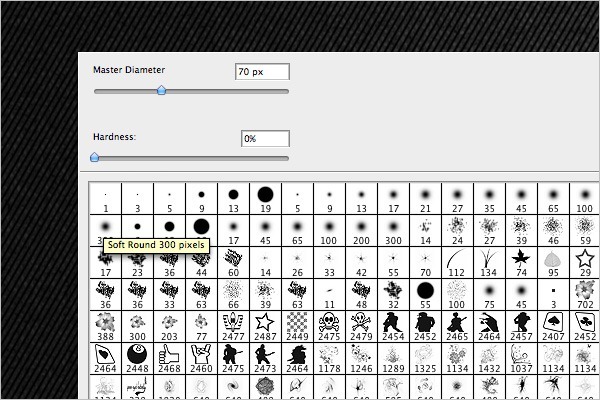600x400 pixels.
Task: Pick the floral swirl brush labeled 1246
Action: point(361,359)
